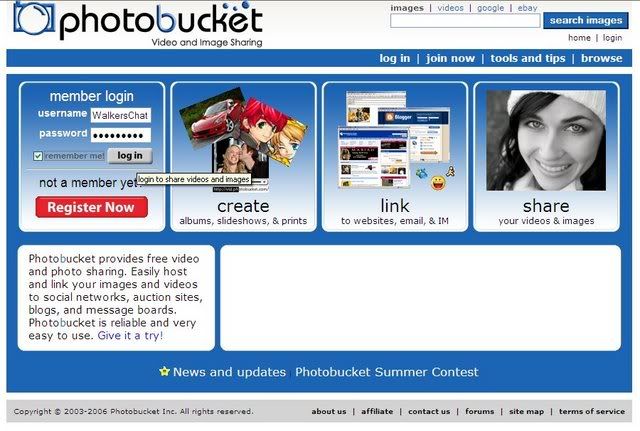Open the home link under search
The height and width of the screenshot is (431, 640).
tap(579, 38)
